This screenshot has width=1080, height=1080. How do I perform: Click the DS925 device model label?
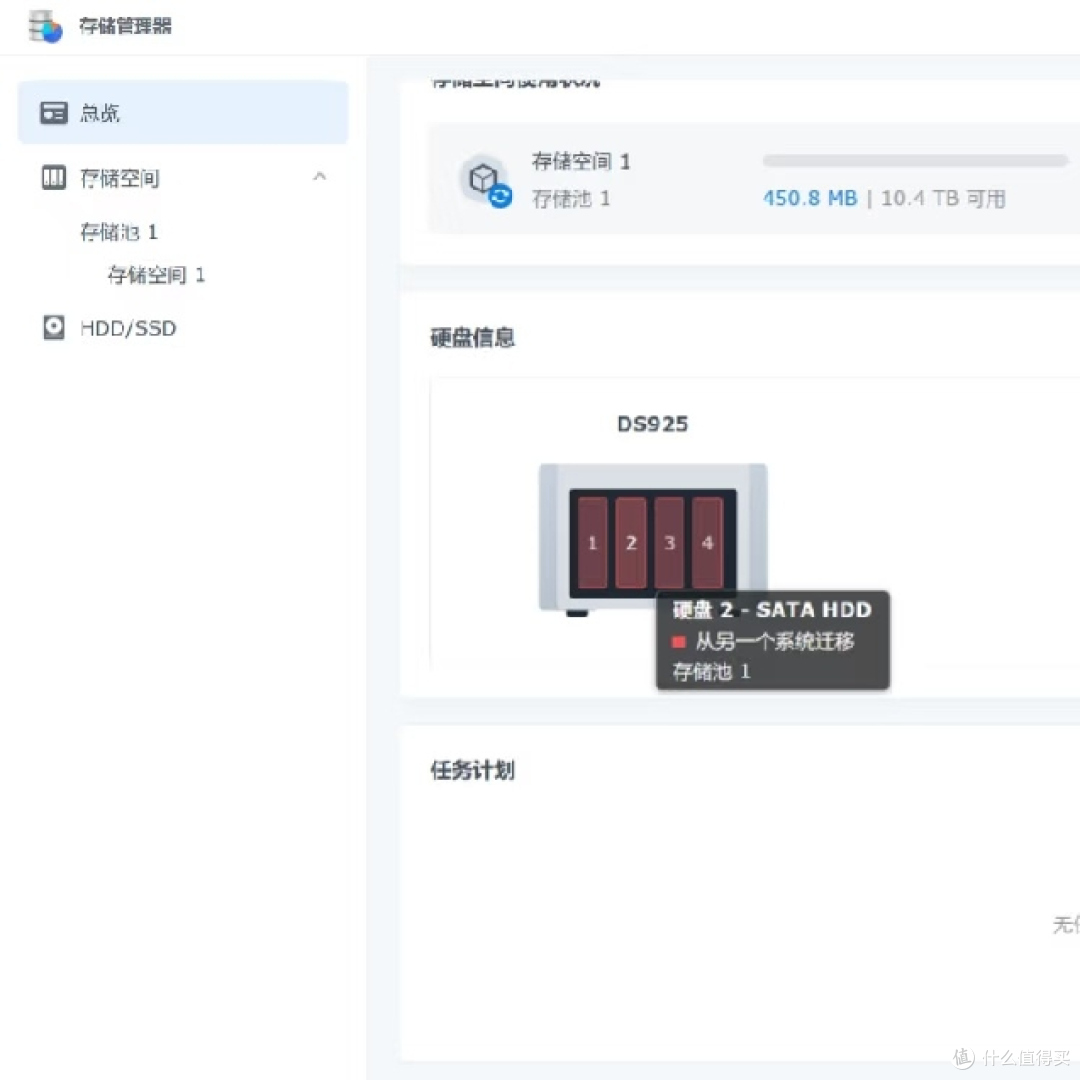click(x=652, y=424)
